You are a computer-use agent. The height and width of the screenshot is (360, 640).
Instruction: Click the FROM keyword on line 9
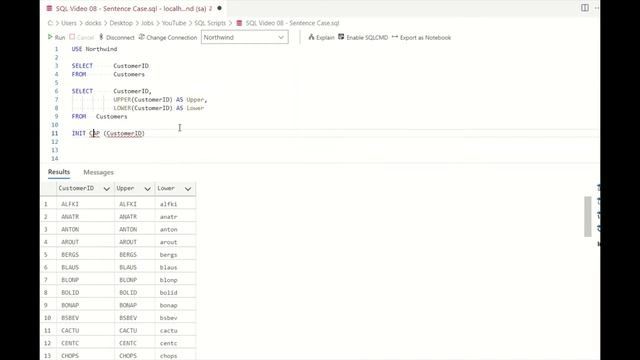pos(79,116)
